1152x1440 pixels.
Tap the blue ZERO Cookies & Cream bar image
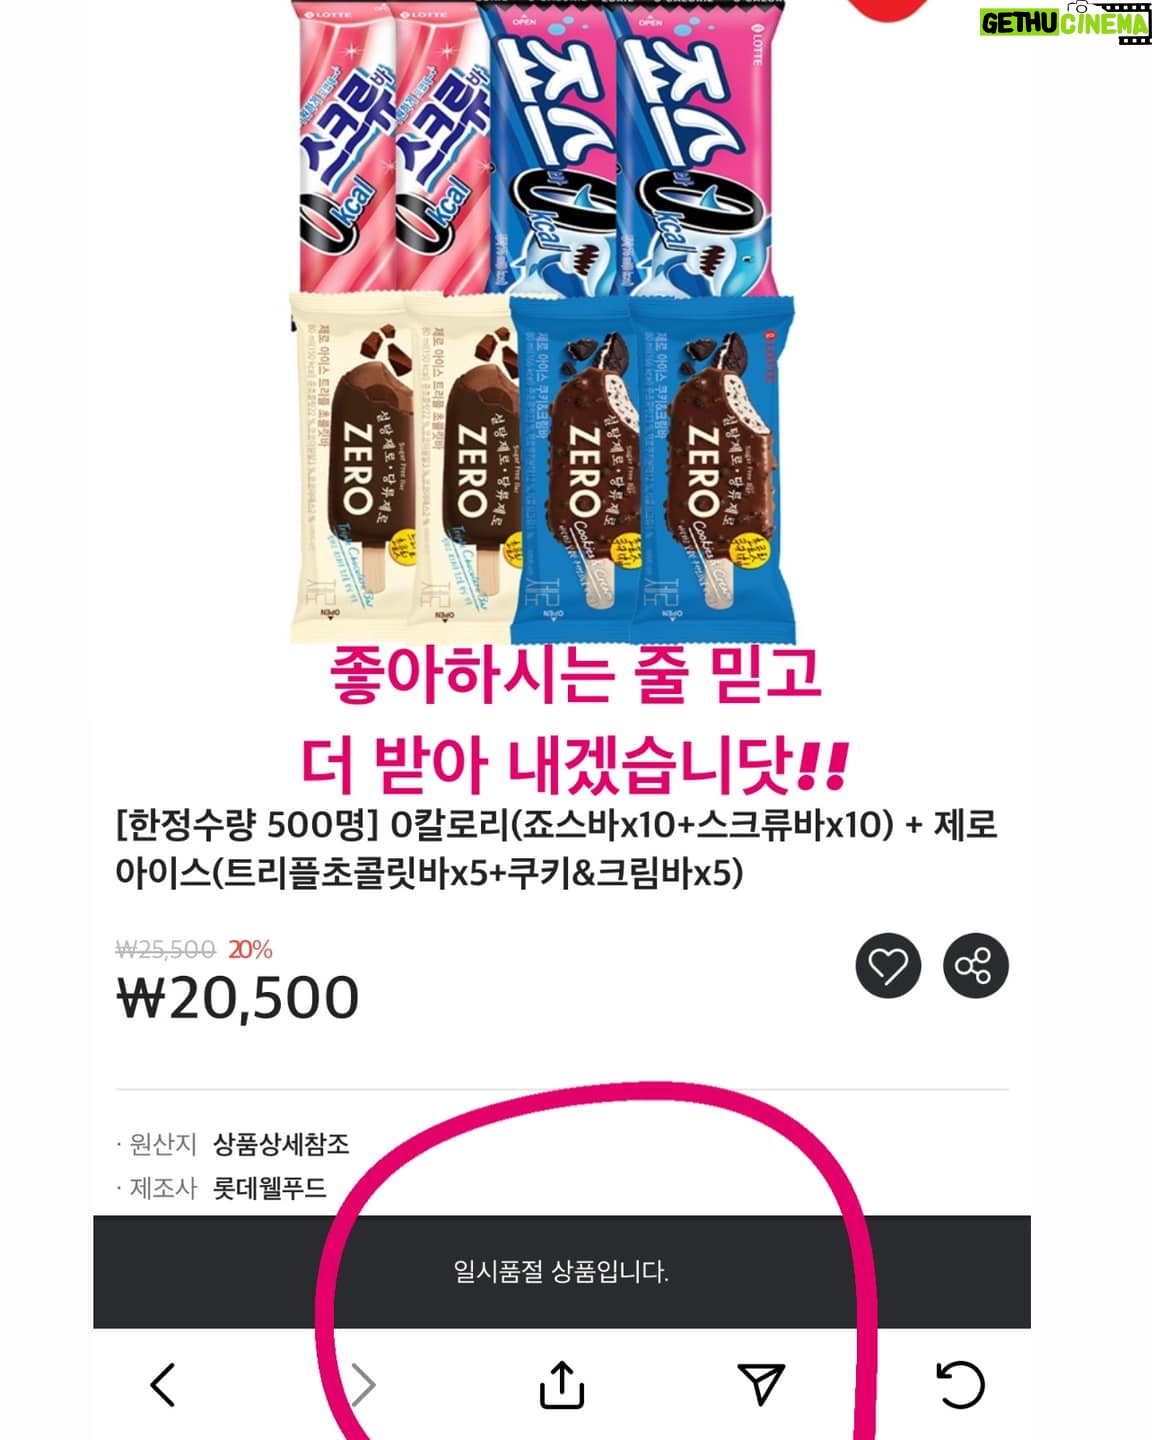coord(652,468)
